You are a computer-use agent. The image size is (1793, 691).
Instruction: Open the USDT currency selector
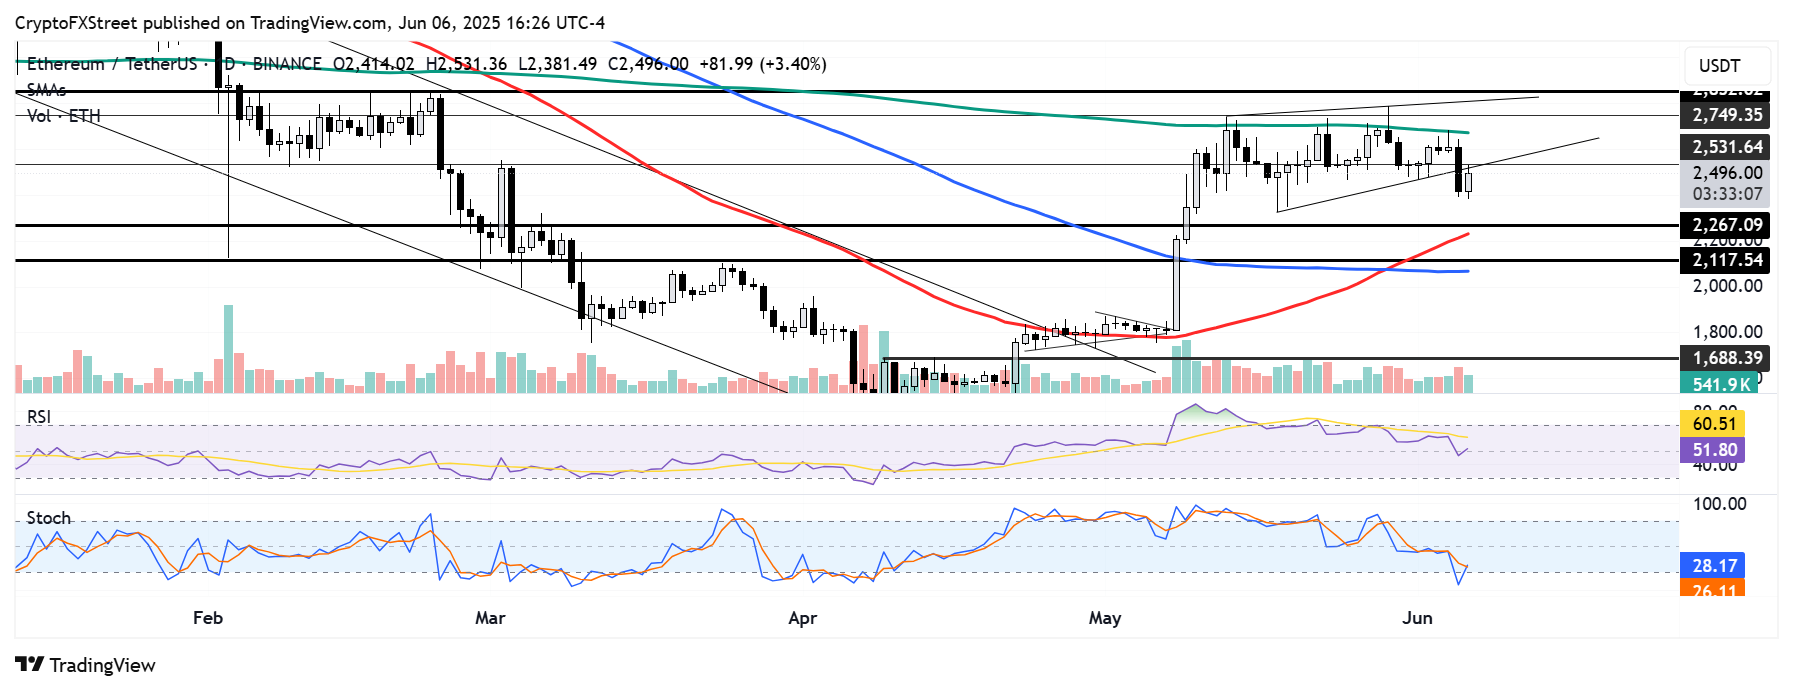tap(1719, 66)
